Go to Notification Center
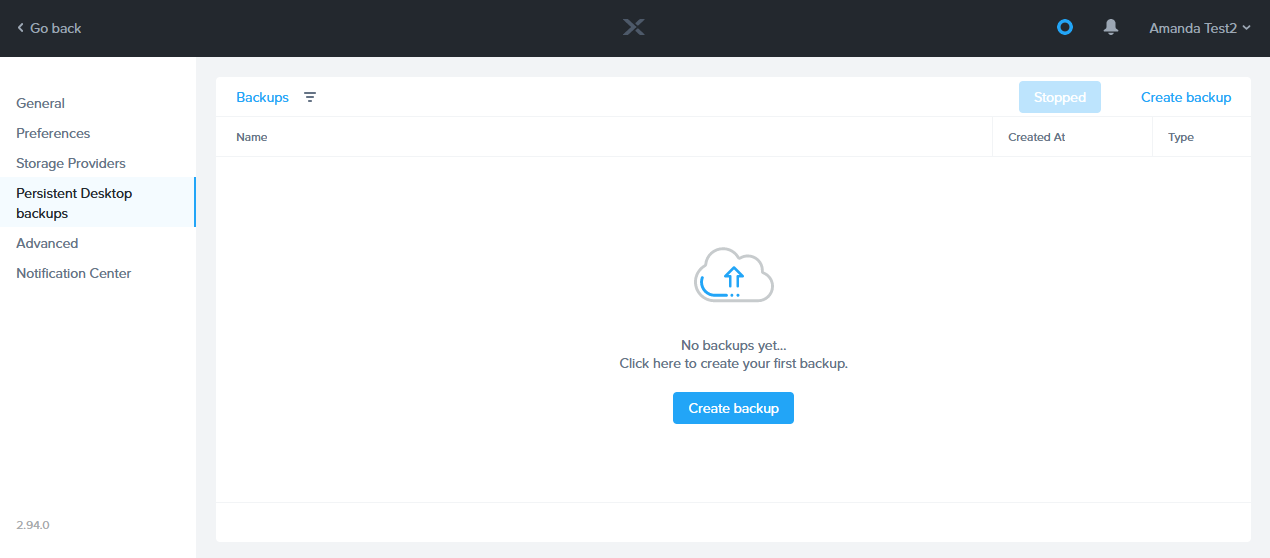 coord(74,273)
